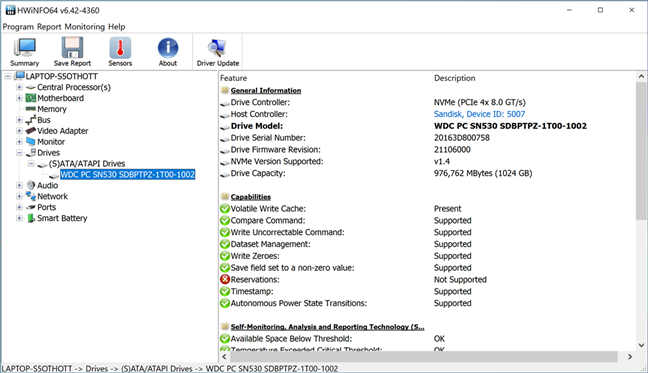Expand the Monitor tree node
Viewport: 648px width, 373px height.
point(19,141)
